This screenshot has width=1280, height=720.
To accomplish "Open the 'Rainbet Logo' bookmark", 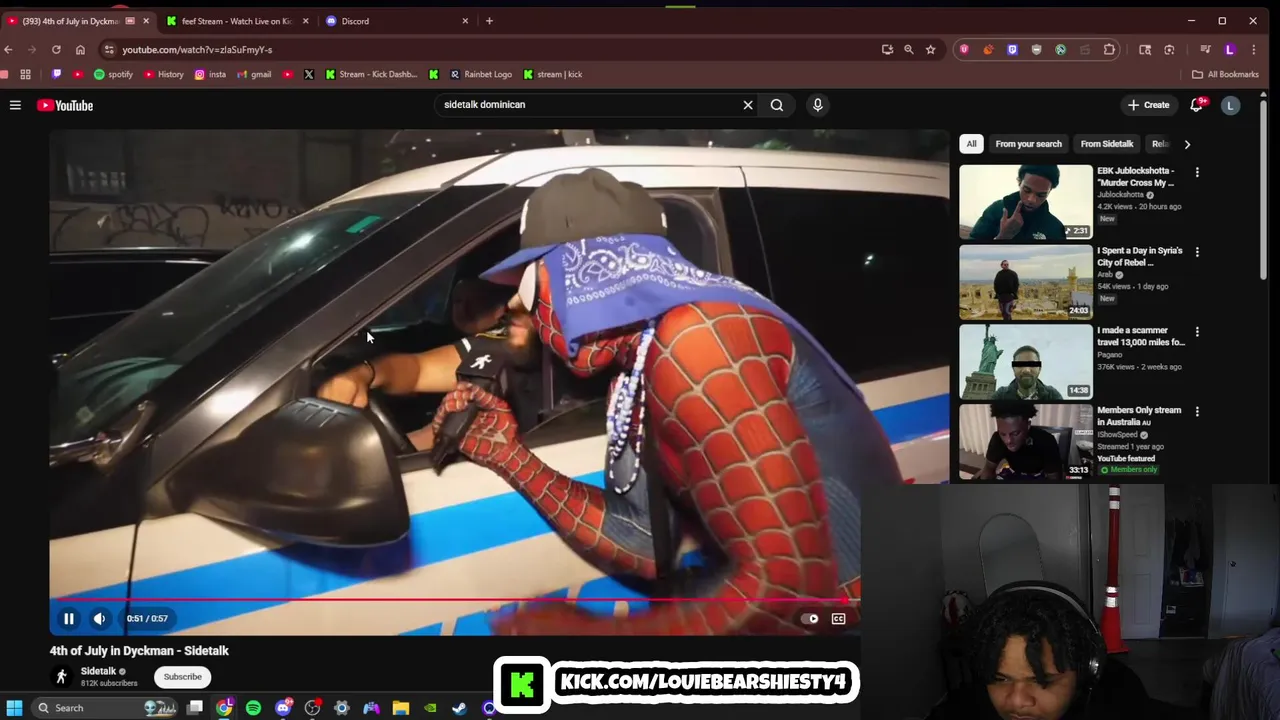I will click(481, 74).
